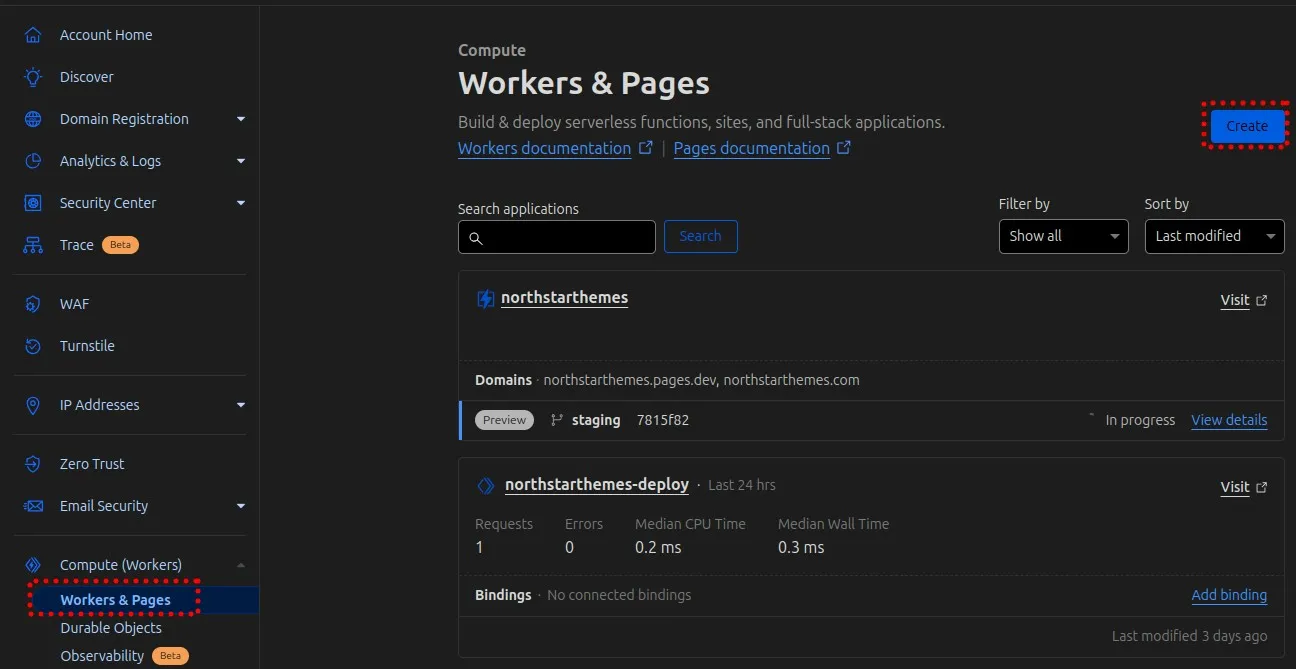Click the Analytics & Logs pie chart icon

[33, 161]
